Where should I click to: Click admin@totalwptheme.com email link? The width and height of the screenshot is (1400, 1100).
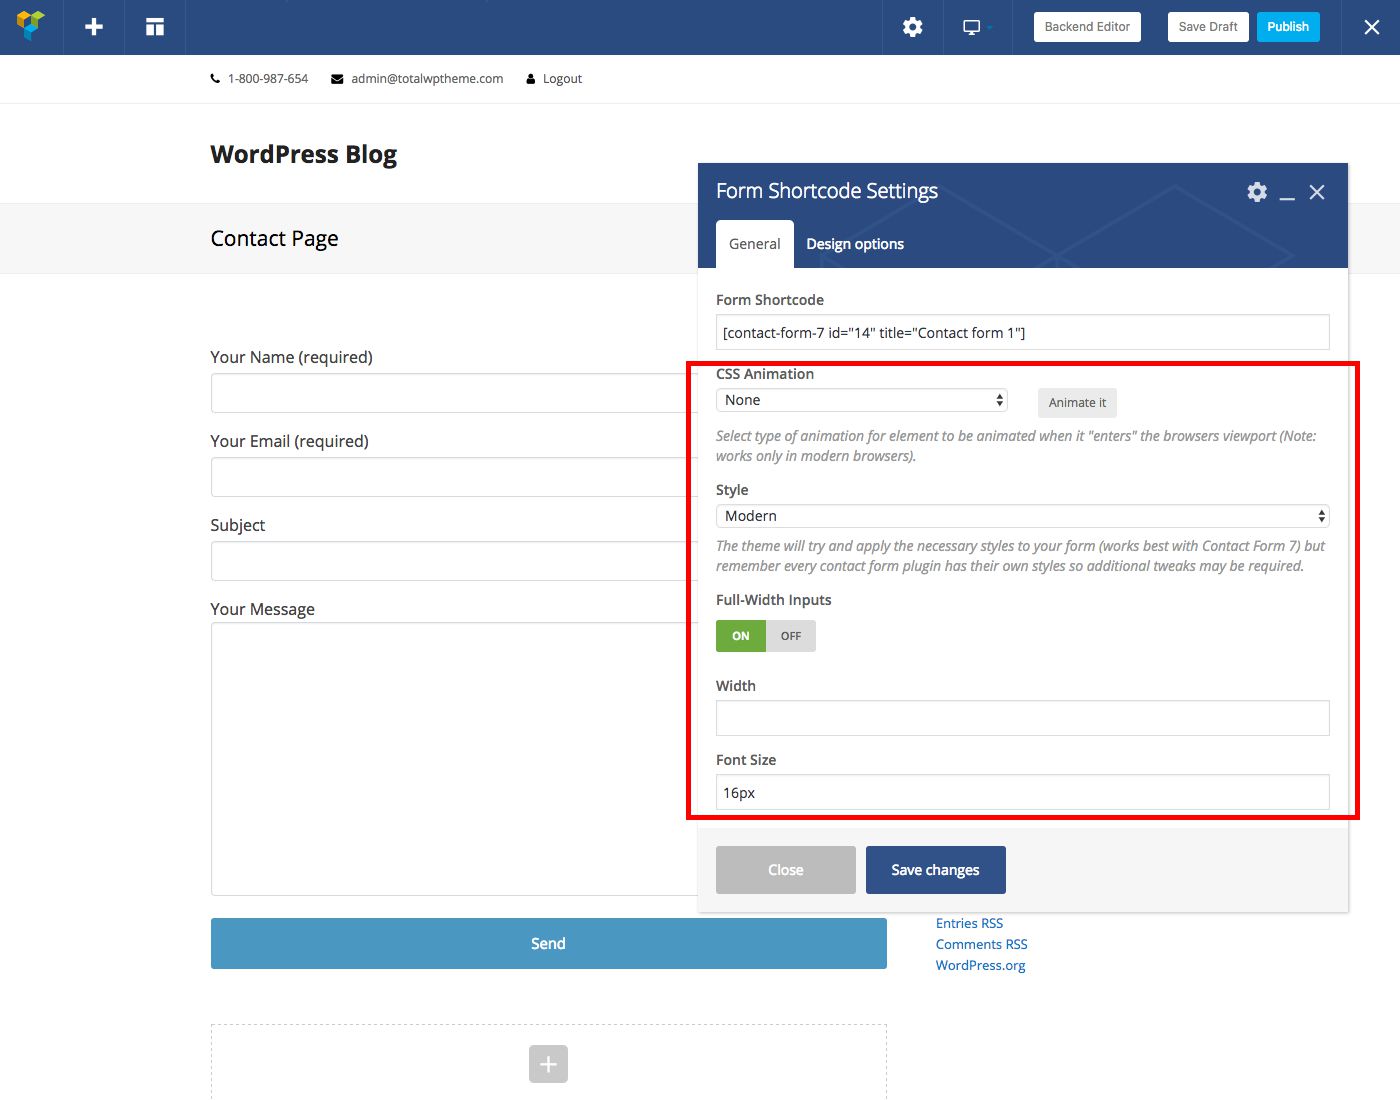click(427, 79)
